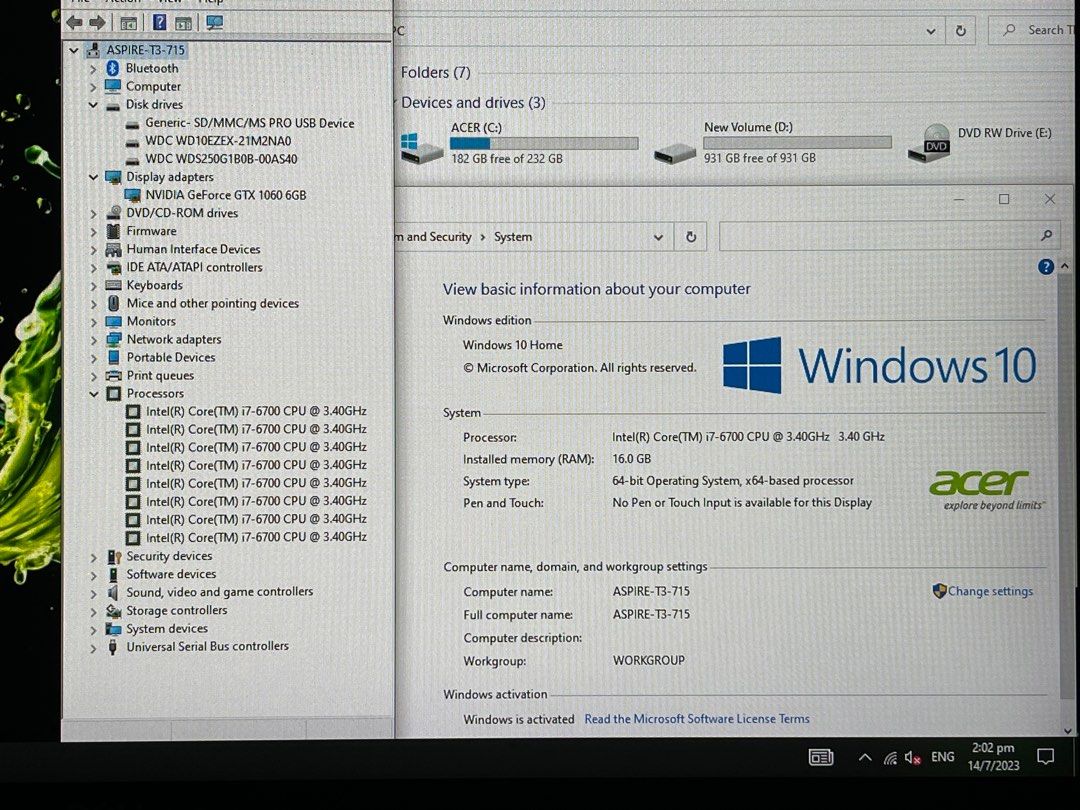This screenshot has height=810, width=1080.
Task: Click the ACER (C:) capacity bar
Action: click(544, 142)
